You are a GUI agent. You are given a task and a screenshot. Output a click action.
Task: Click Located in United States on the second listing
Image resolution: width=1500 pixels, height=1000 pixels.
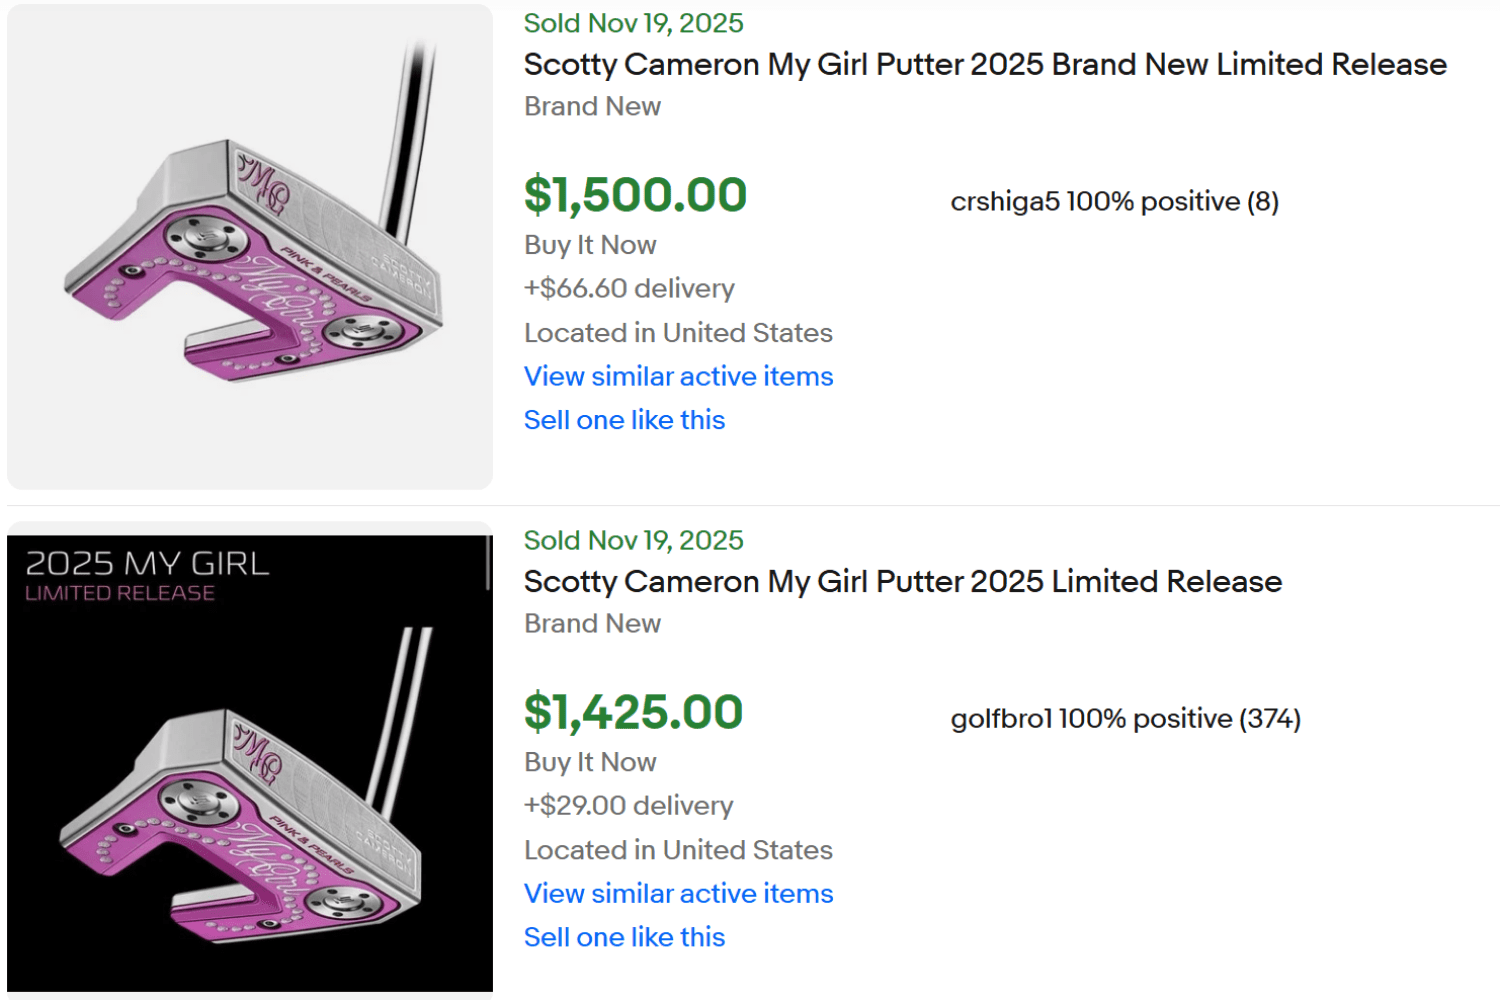pyautogui.click(x=678, y=850)
